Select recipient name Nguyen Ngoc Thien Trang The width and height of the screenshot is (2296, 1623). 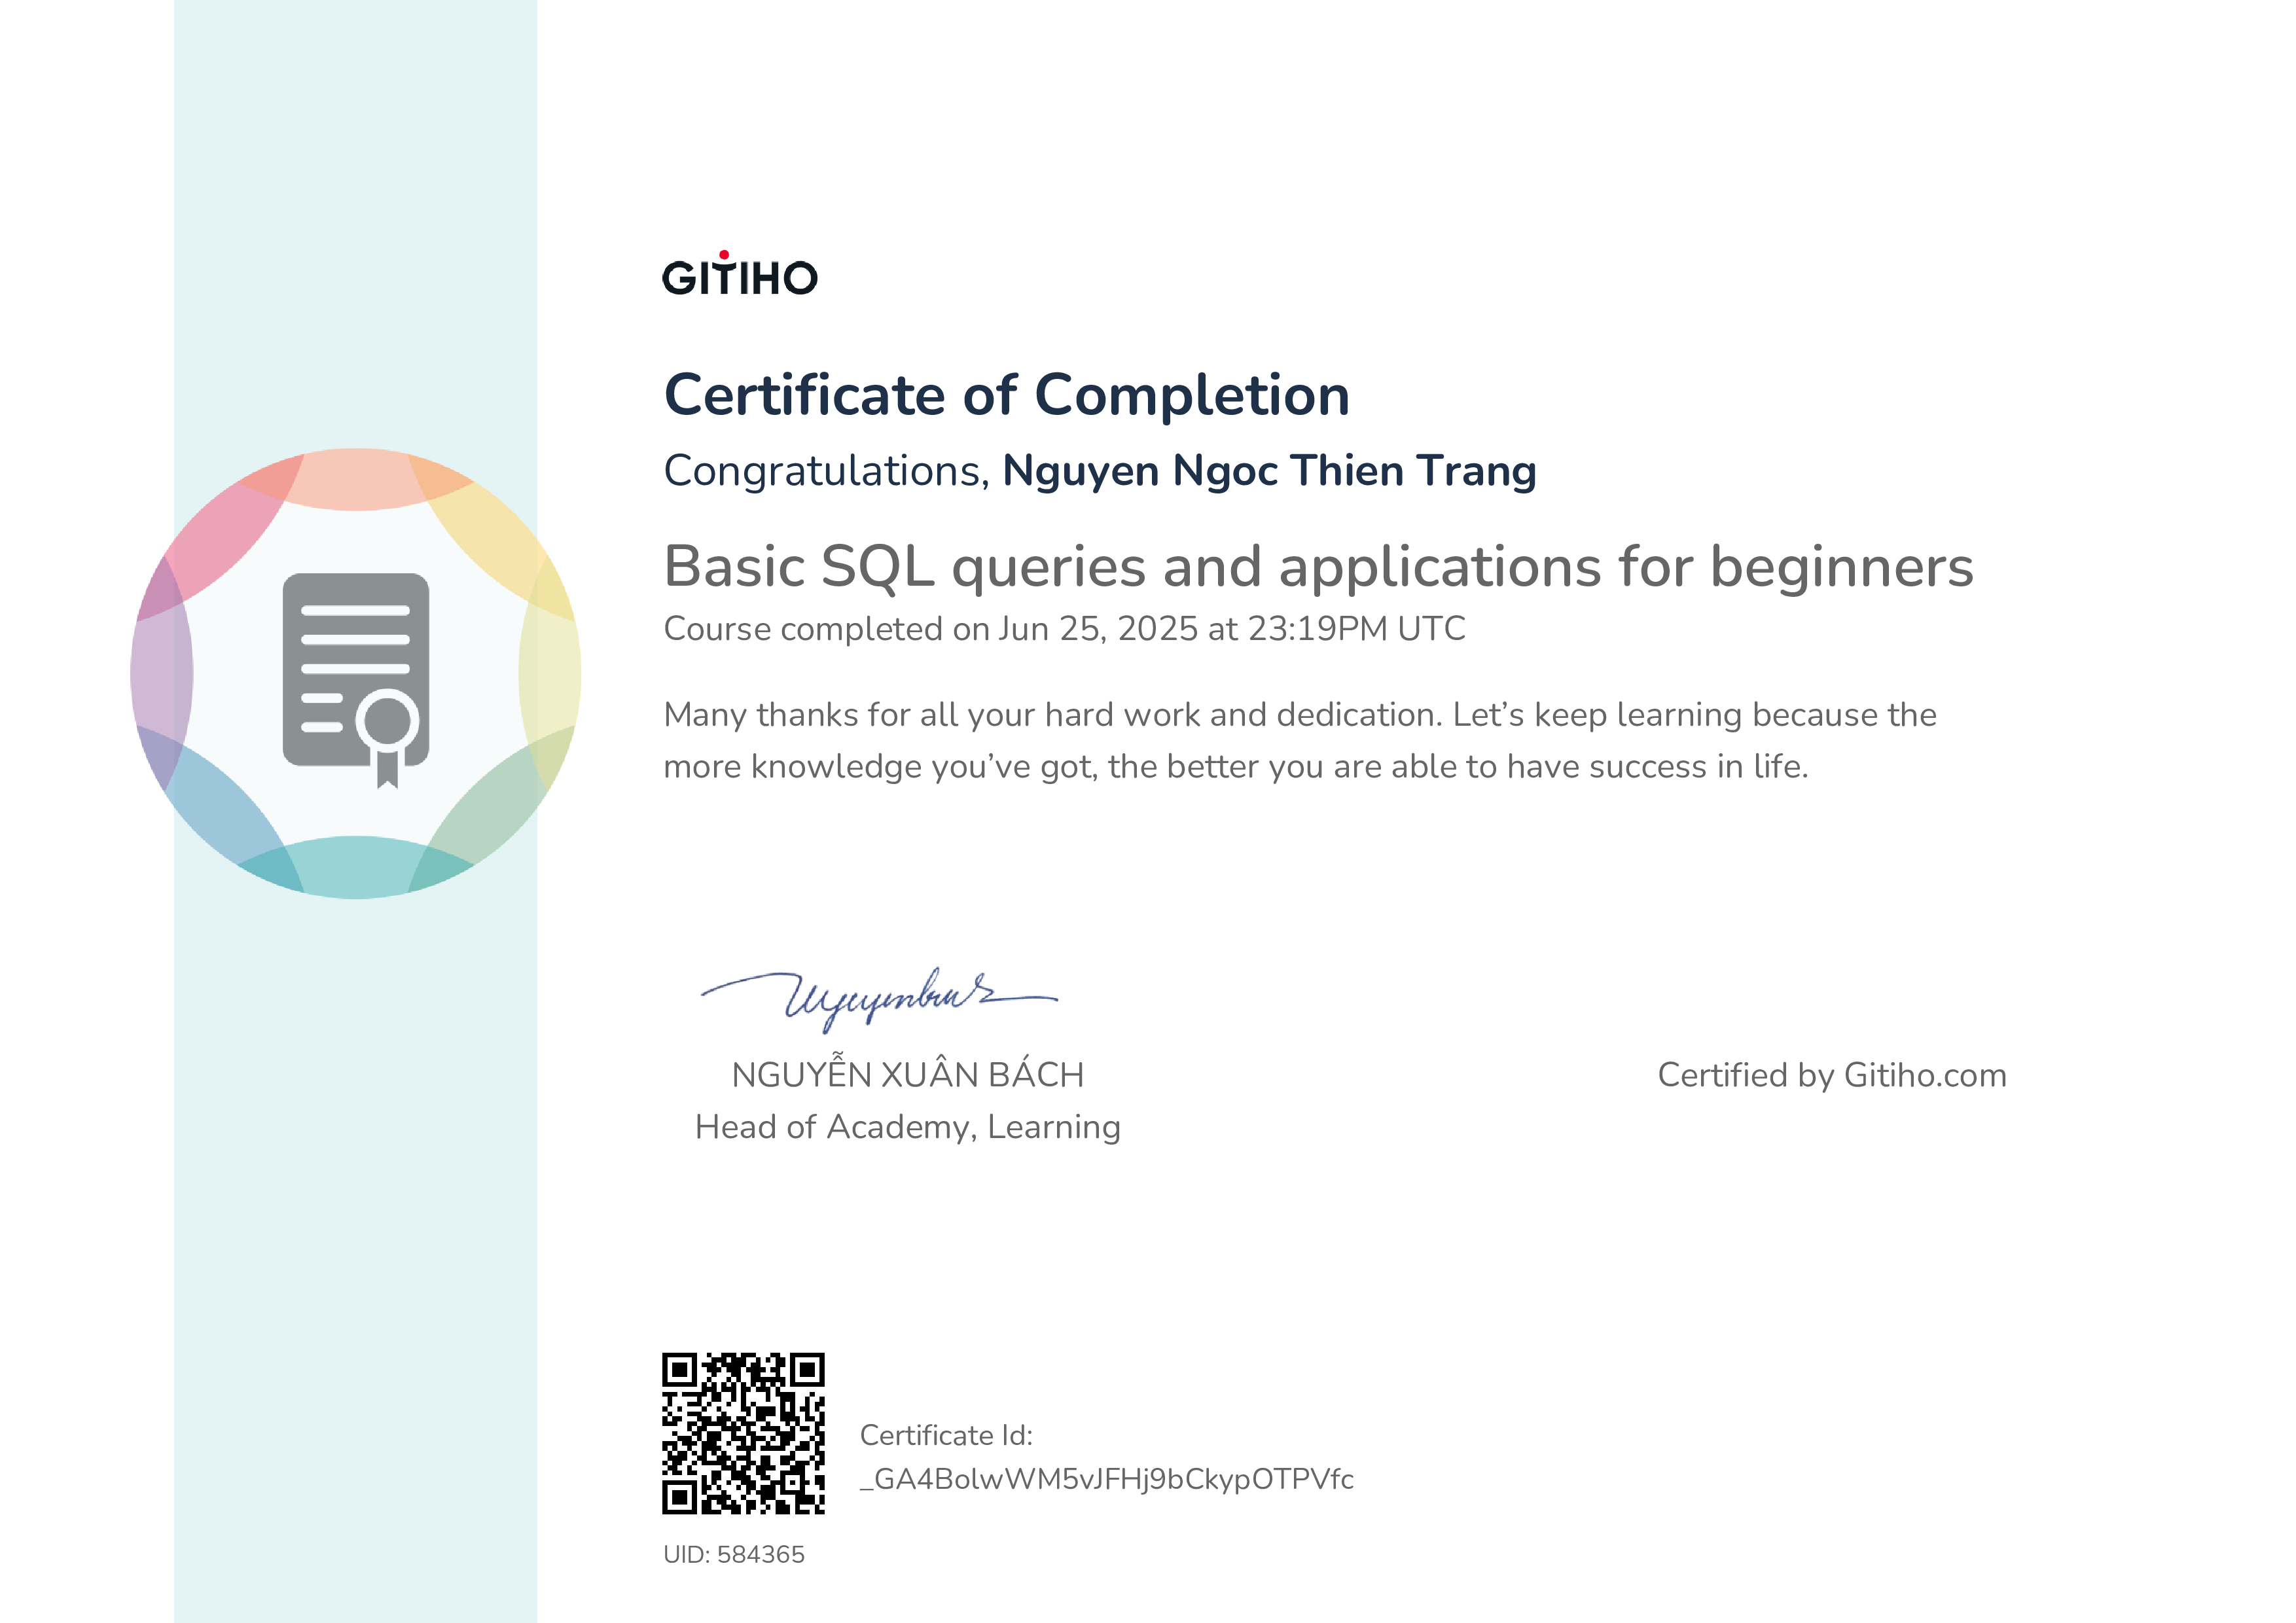[x=1269, y=471]
